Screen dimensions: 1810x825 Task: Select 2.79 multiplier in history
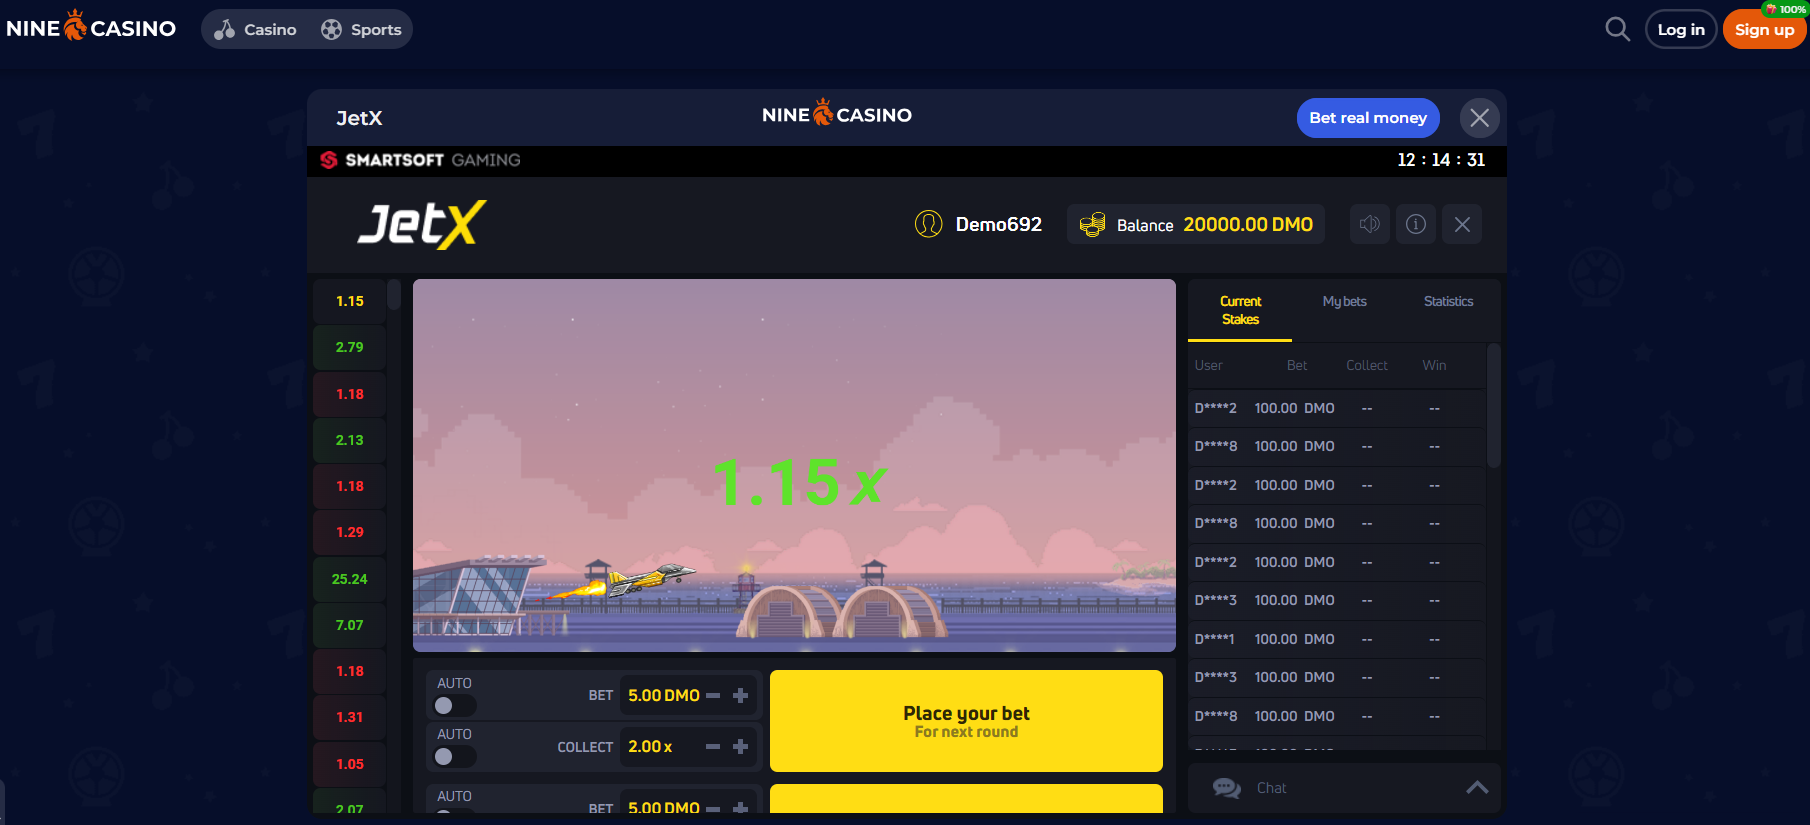[349, 347]
